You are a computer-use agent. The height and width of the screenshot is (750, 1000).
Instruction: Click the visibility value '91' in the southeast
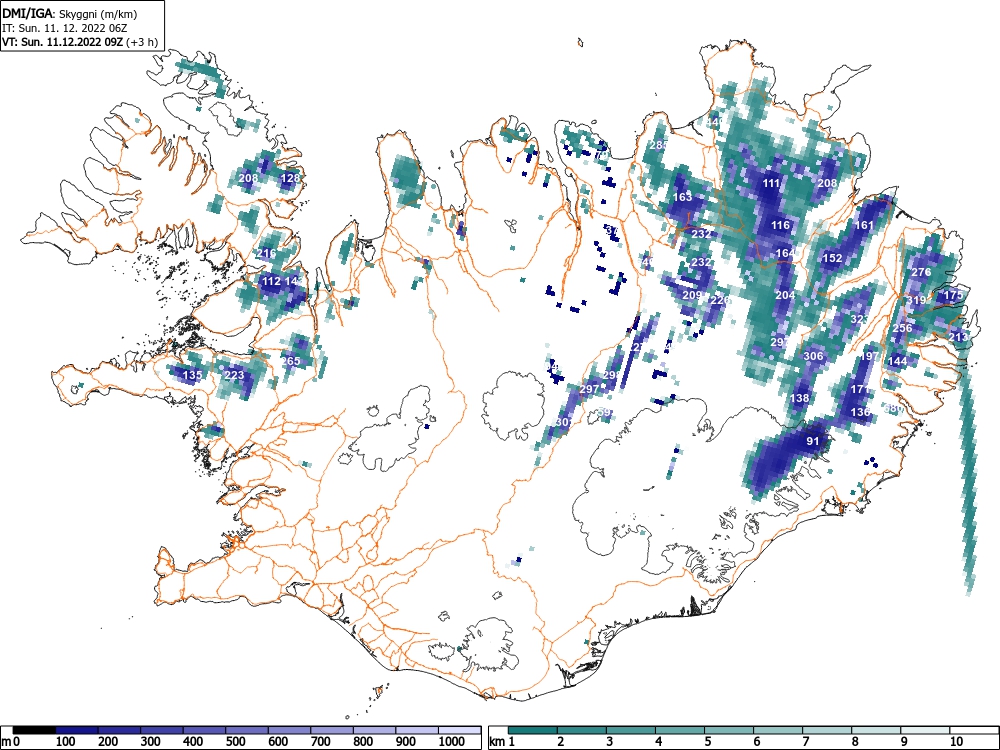click(x=812, y=441)
